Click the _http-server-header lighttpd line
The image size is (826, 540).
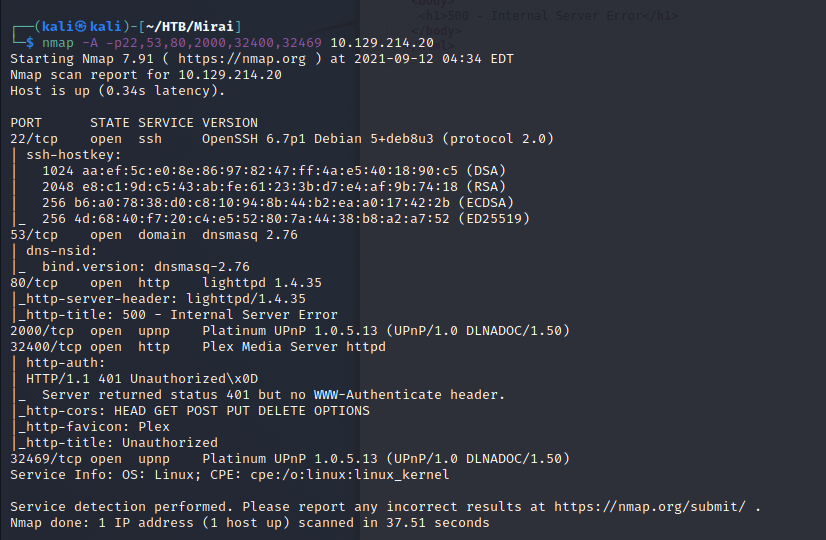tap(162, 299)
